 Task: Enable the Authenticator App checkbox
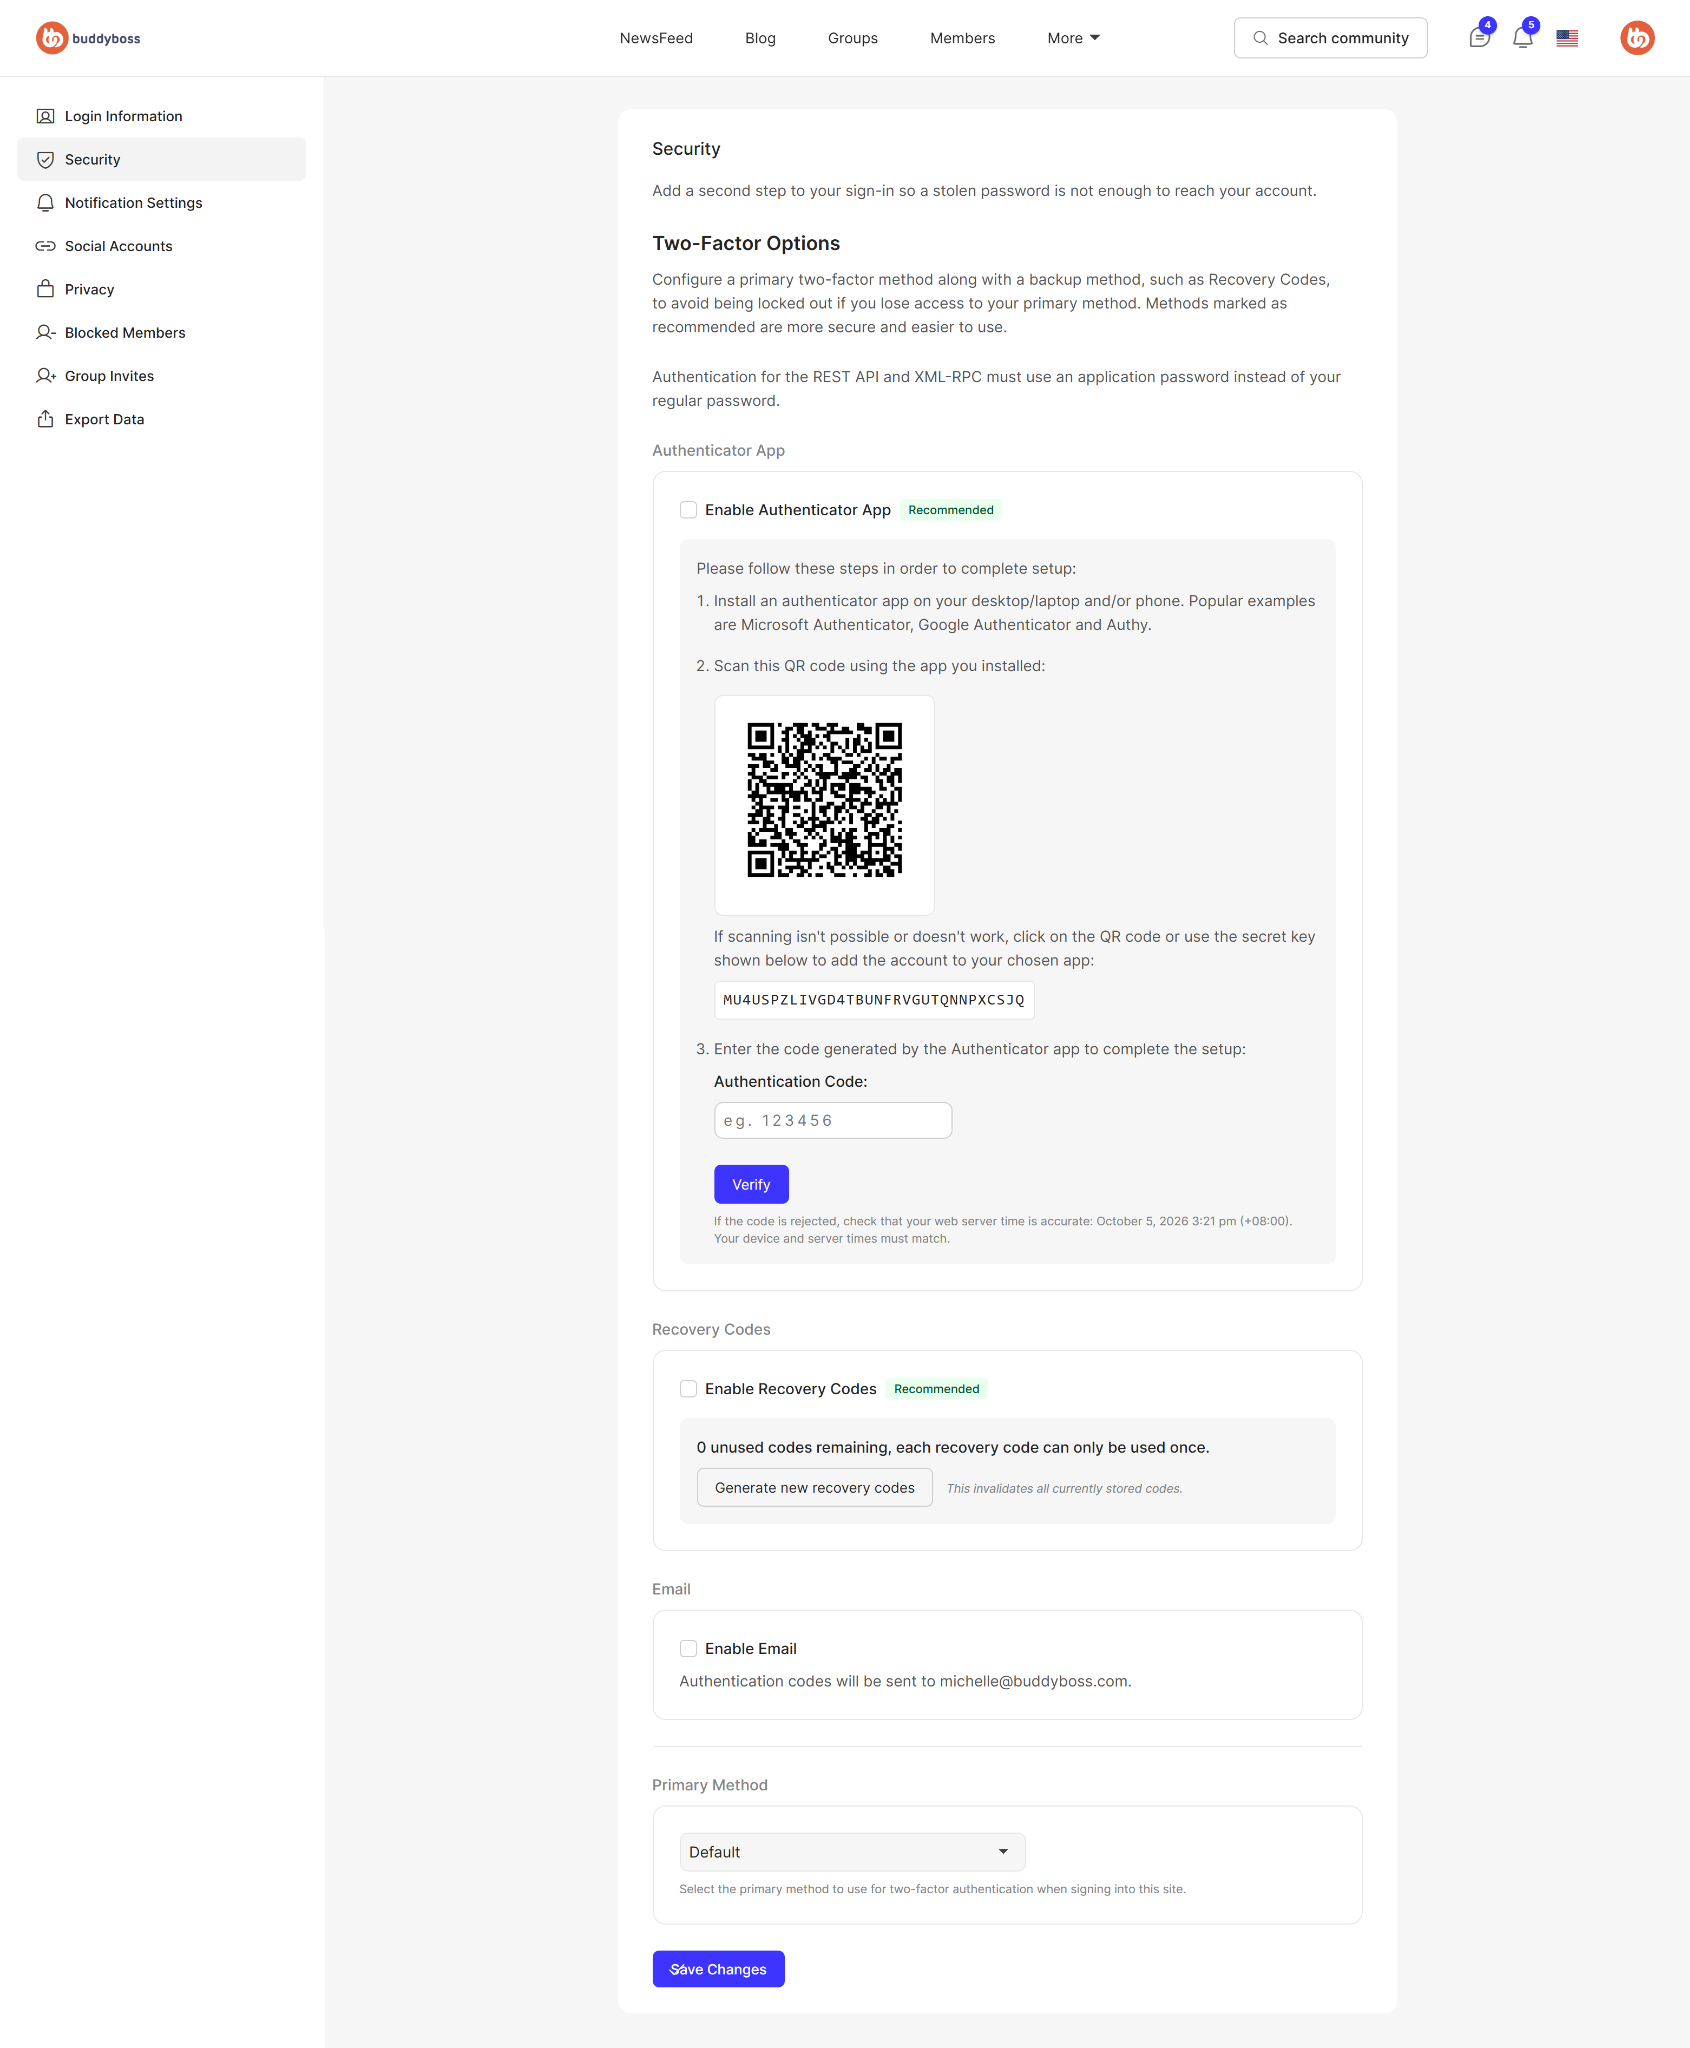pos(688,510)
